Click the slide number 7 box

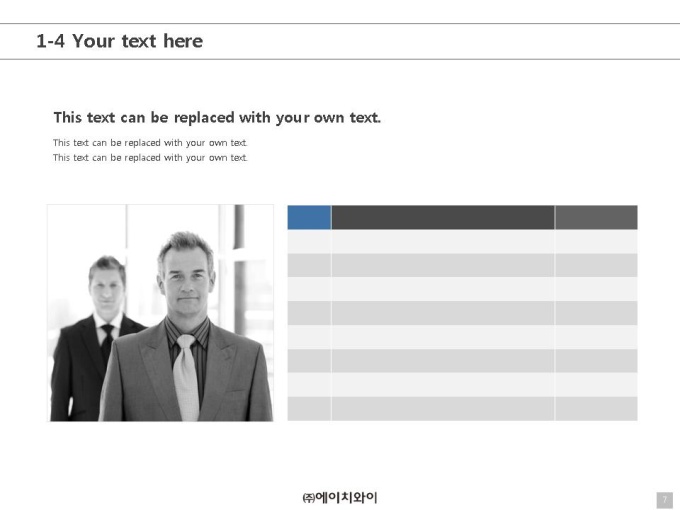pyautogui.click(x=664, y=500)
